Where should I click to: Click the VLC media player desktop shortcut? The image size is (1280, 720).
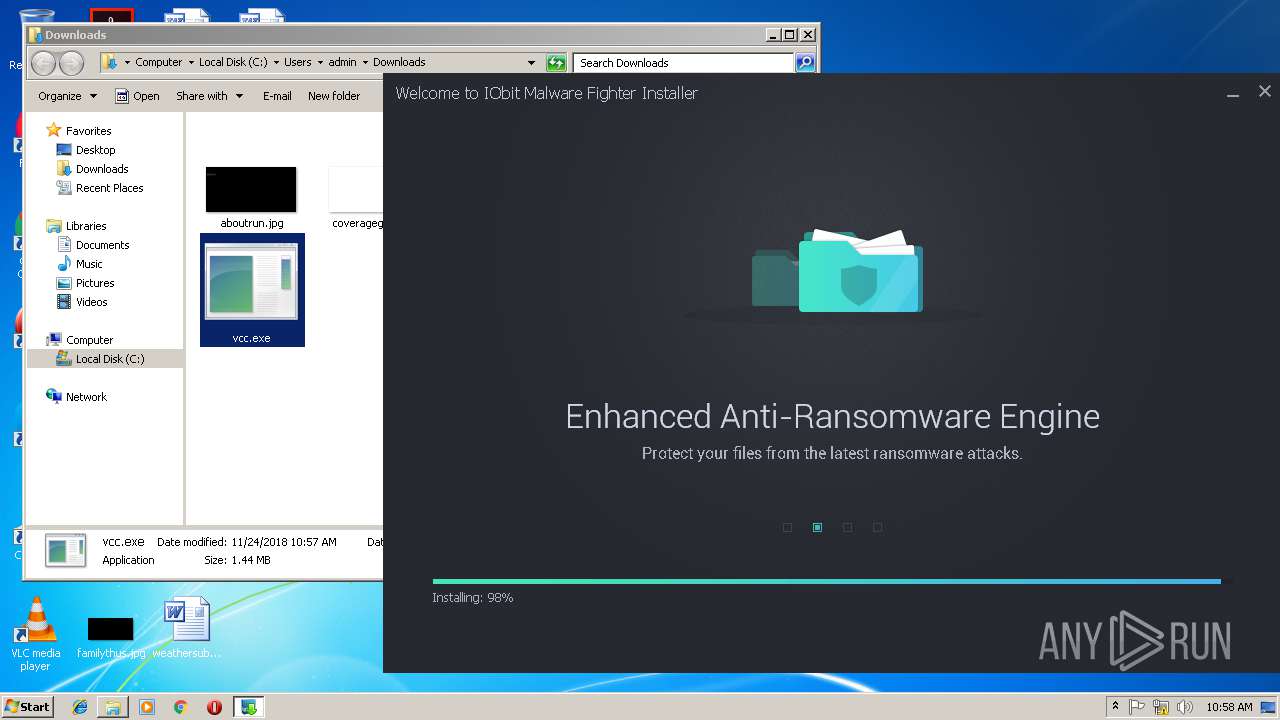35,633
